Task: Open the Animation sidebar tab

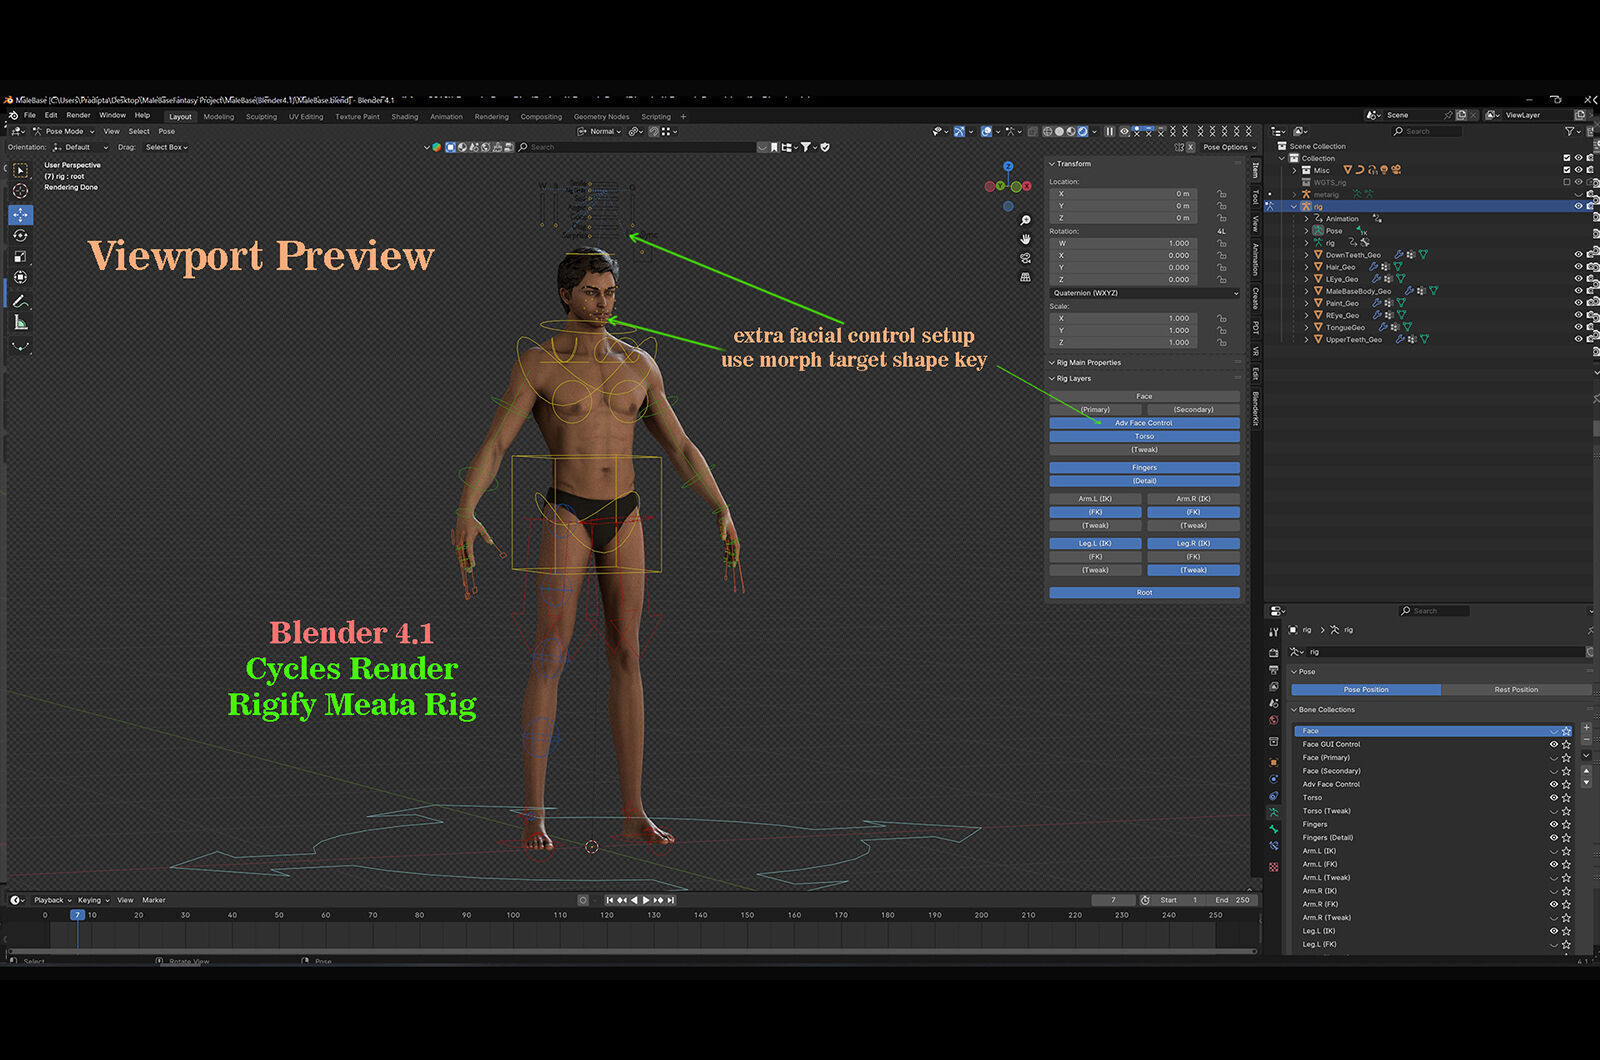Action: [x=1255, y=259]
